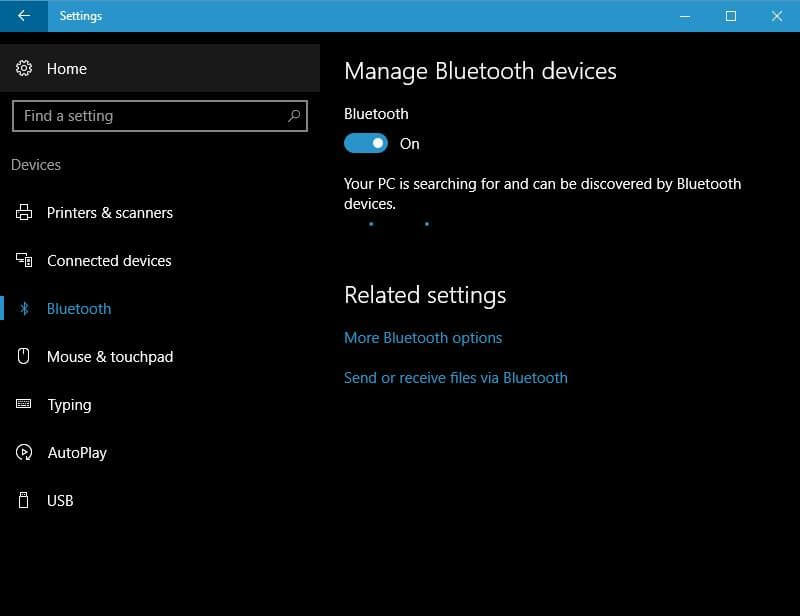This screenshot has height=616, width=800.
Task: Click the Connected devices icon
Action: tap(23, 260)
